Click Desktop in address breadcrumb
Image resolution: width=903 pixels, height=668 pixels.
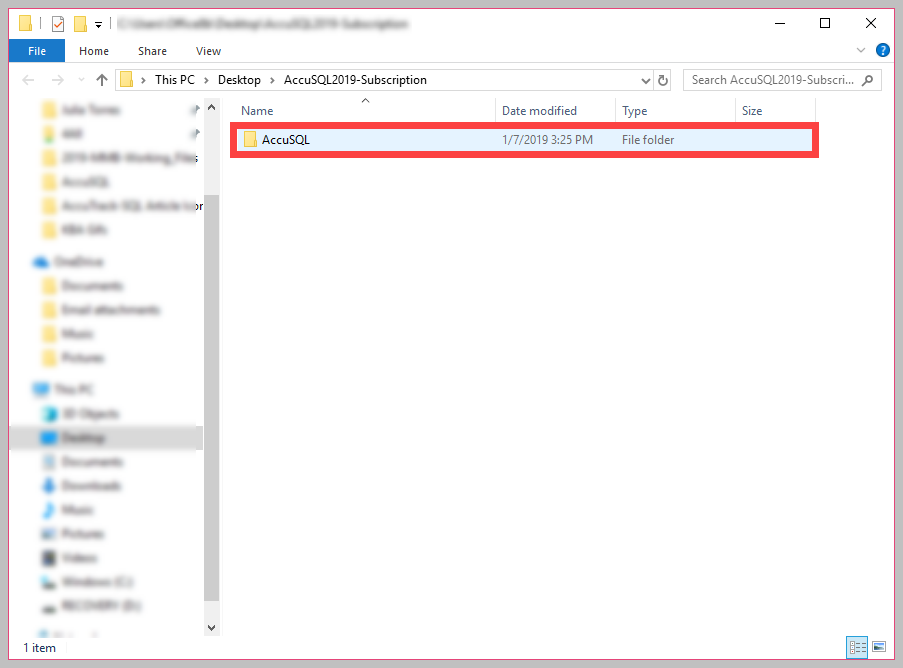[239, 80]
